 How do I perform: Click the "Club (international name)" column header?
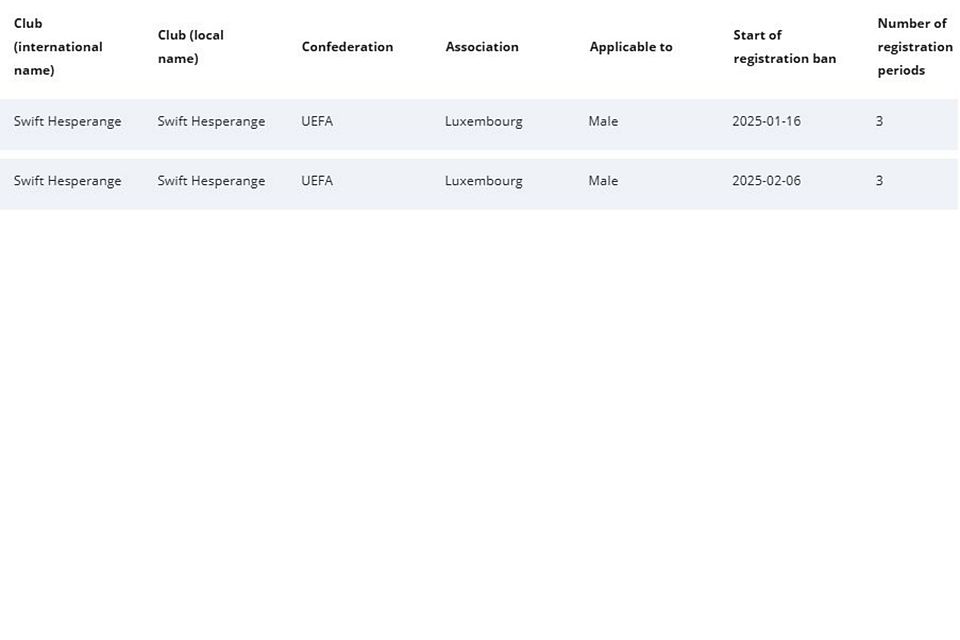(58, 47)
